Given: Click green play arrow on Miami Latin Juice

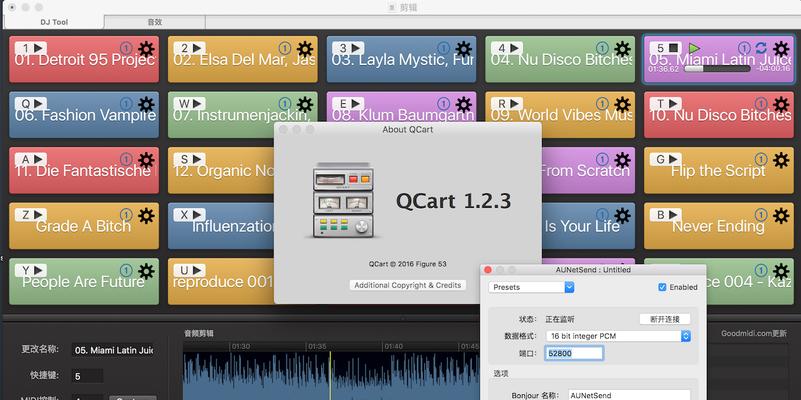Looking at the screenshot, I should pos(694,48).
